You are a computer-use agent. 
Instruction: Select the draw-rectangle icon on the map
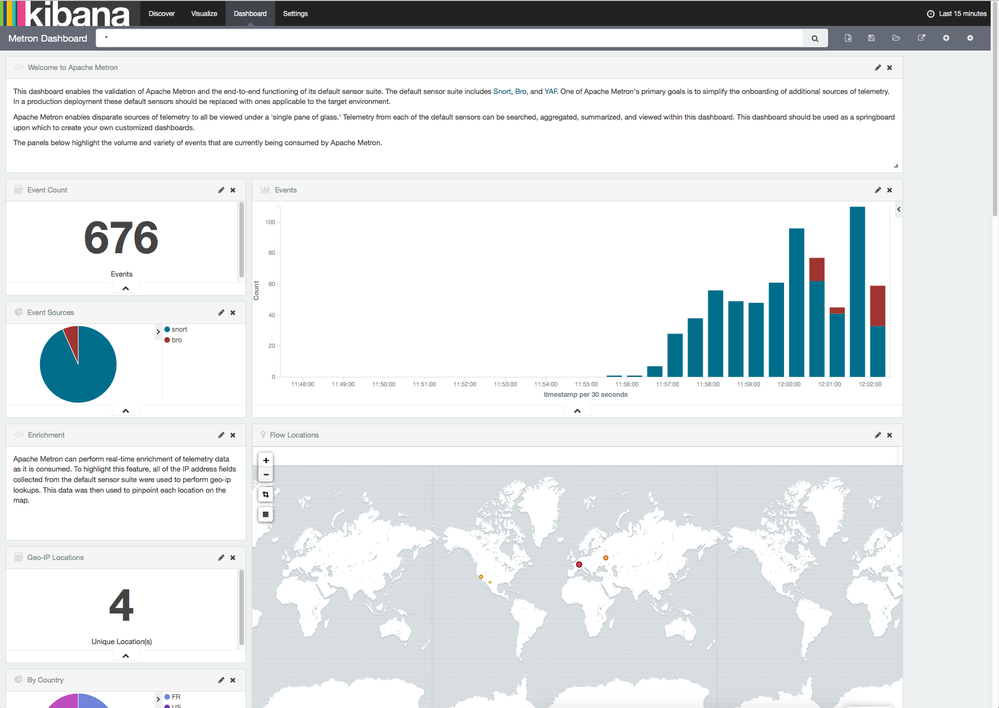(265, 494)
